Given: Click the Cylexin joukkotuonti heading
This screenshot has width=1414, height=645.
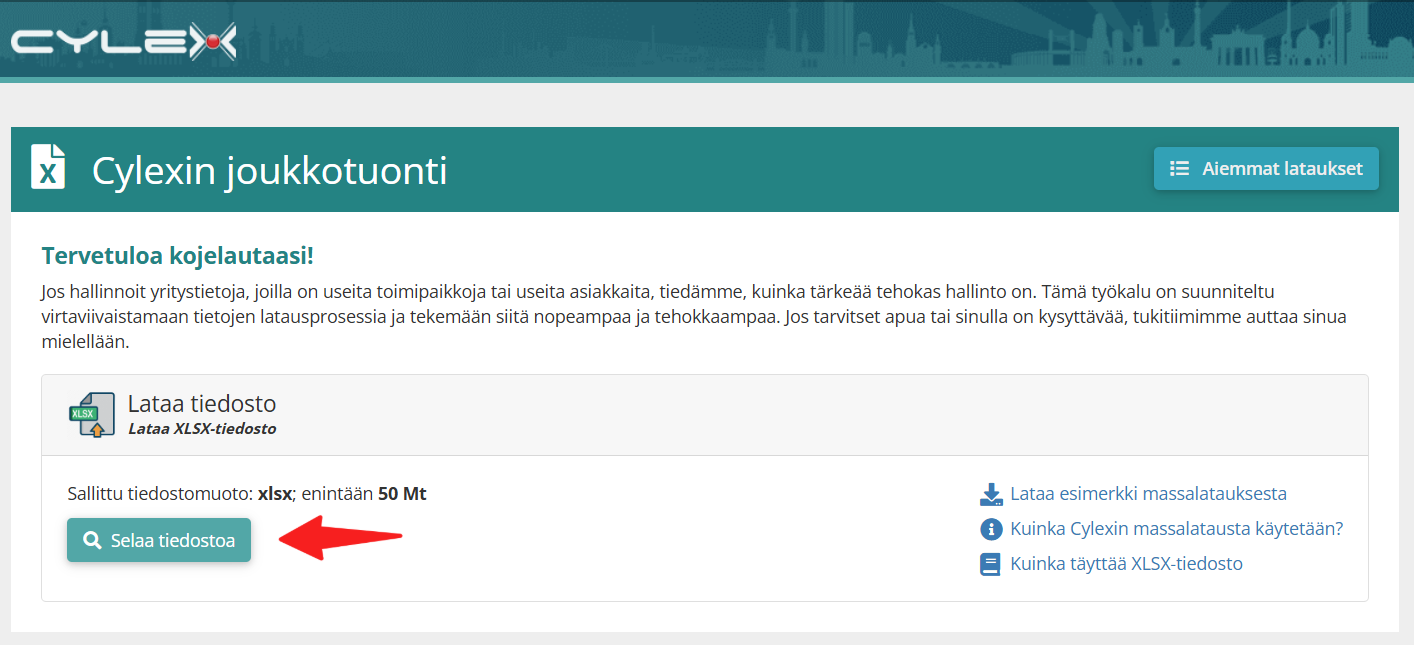Looking at the screenshot, I should [x=269, y=171].
